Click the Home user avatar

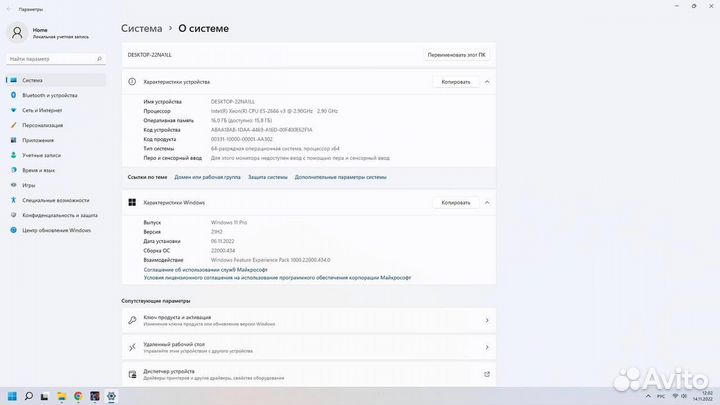17,33
